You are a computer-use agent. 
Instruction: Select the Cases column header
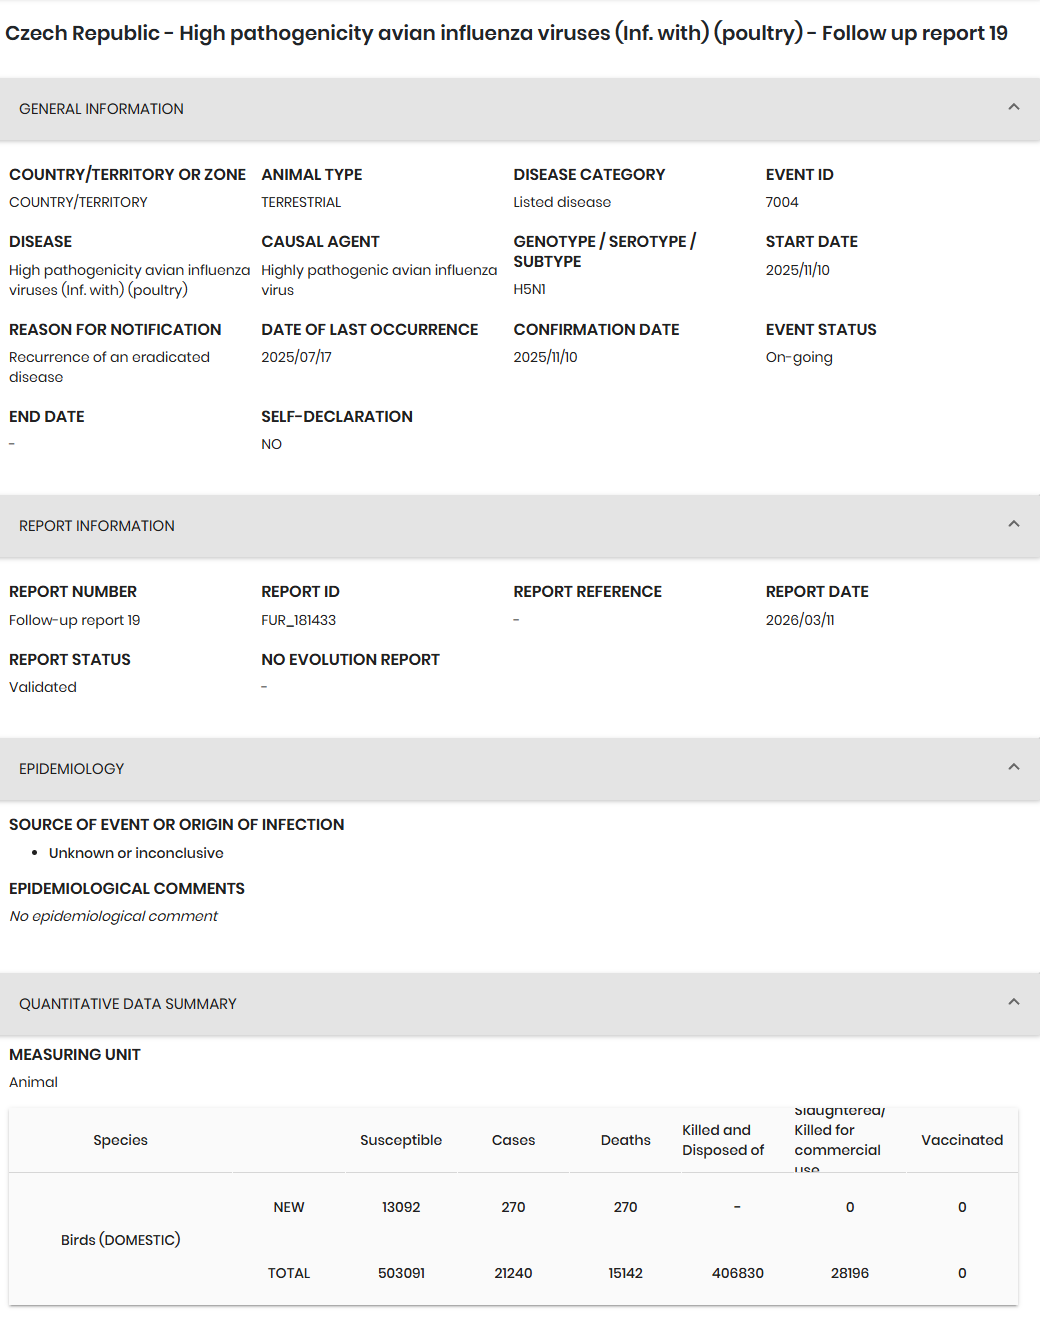513,1140
